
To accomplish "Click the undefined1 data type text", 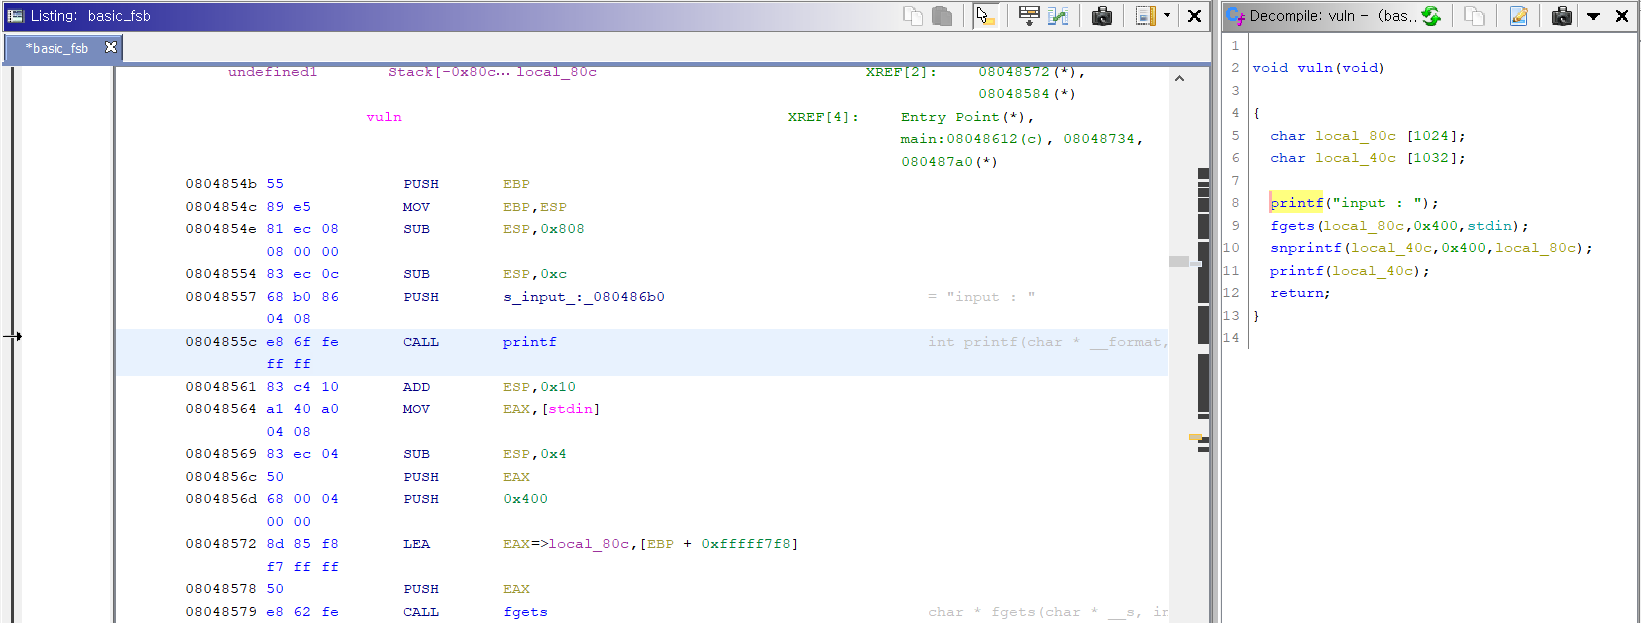I will (x=272, y=72).
